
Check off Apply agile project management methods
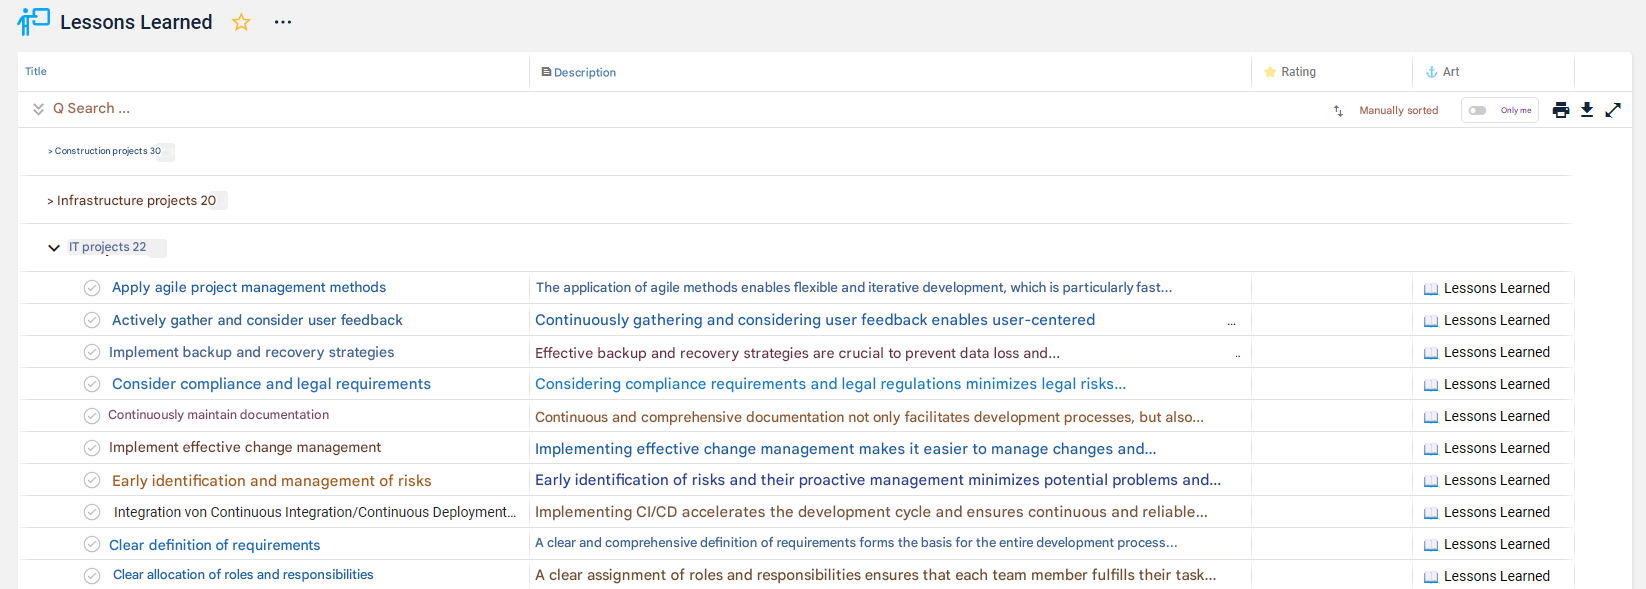92,288
